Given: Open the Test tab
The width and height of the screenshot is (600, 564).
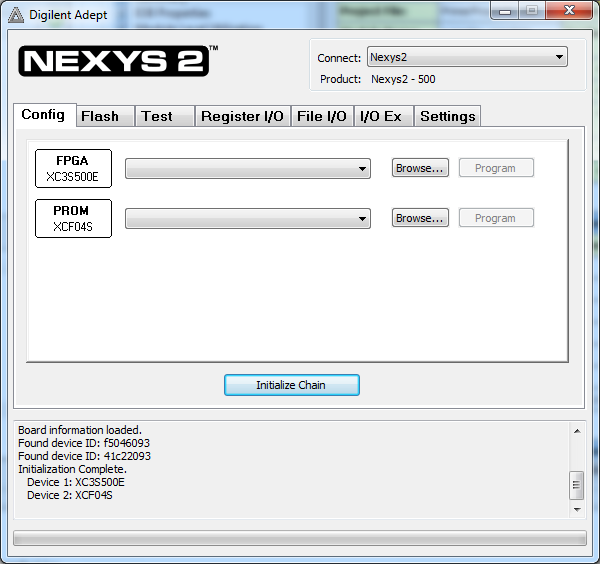Looking at the screenshot, I should click(x=165, y=116).
